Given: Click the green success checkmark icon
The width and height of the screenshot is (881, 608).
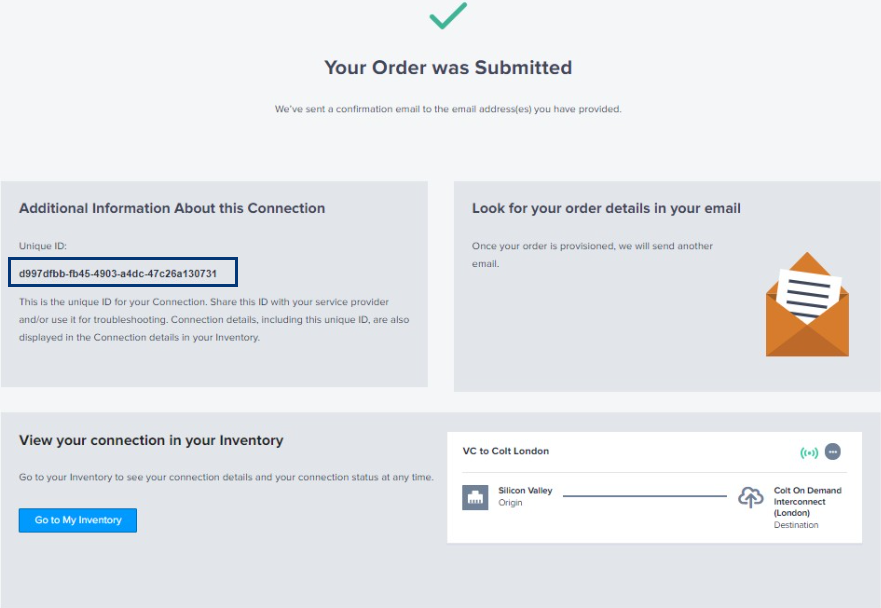Looking at the screenshot, I should [x=448, y=16].
